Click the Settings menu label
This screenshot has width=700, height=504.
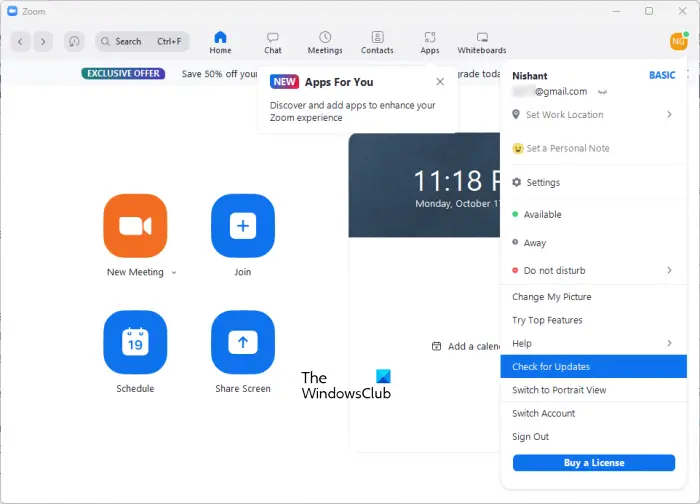543,183
